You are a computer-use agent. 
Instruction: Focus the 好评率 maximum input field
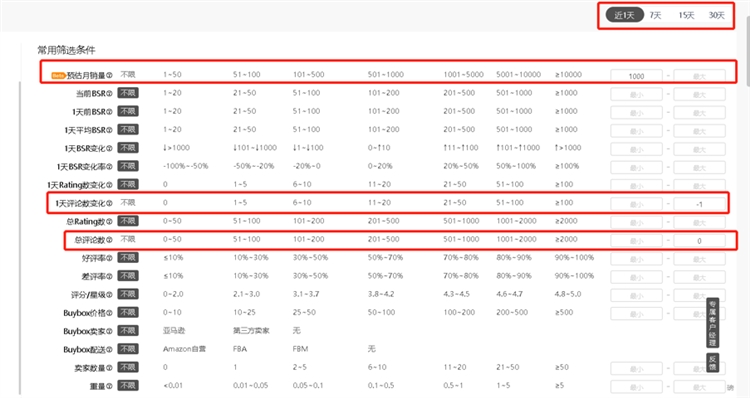tap(699, 259)
